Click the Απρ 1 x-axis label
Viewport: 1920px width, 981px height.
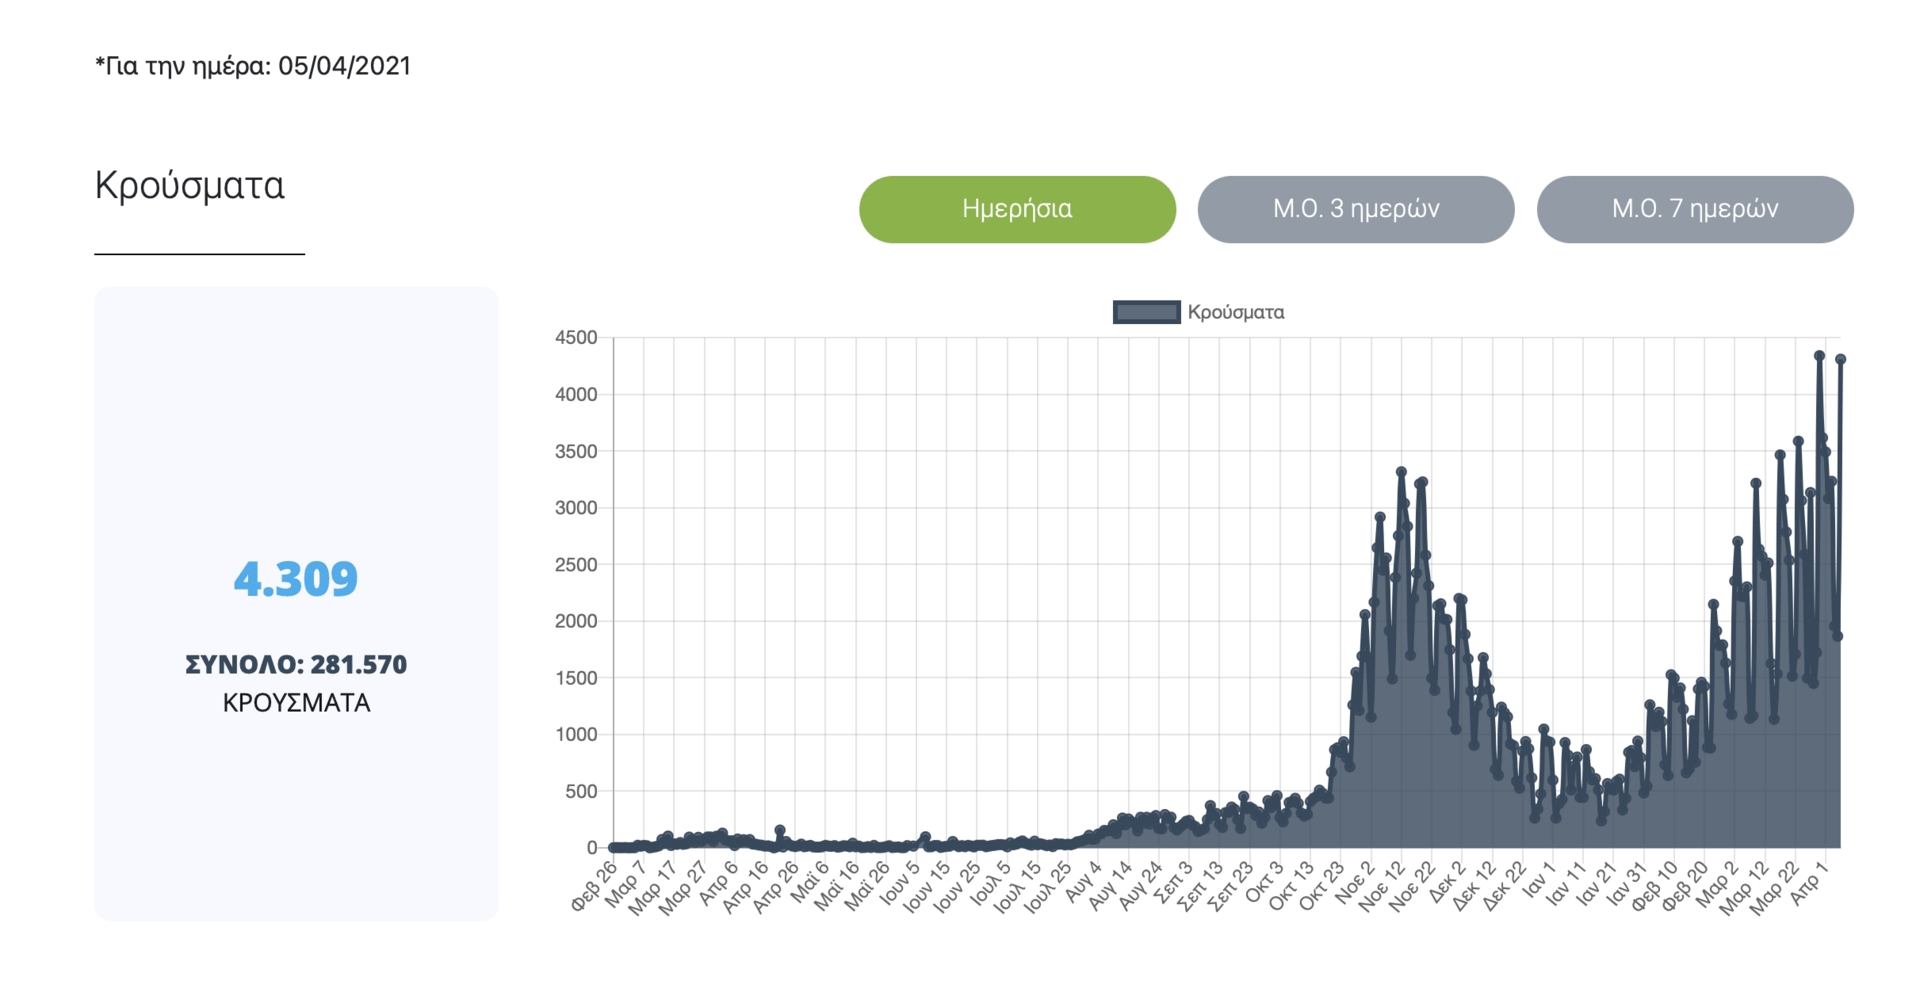click(x=1811, y=882)
